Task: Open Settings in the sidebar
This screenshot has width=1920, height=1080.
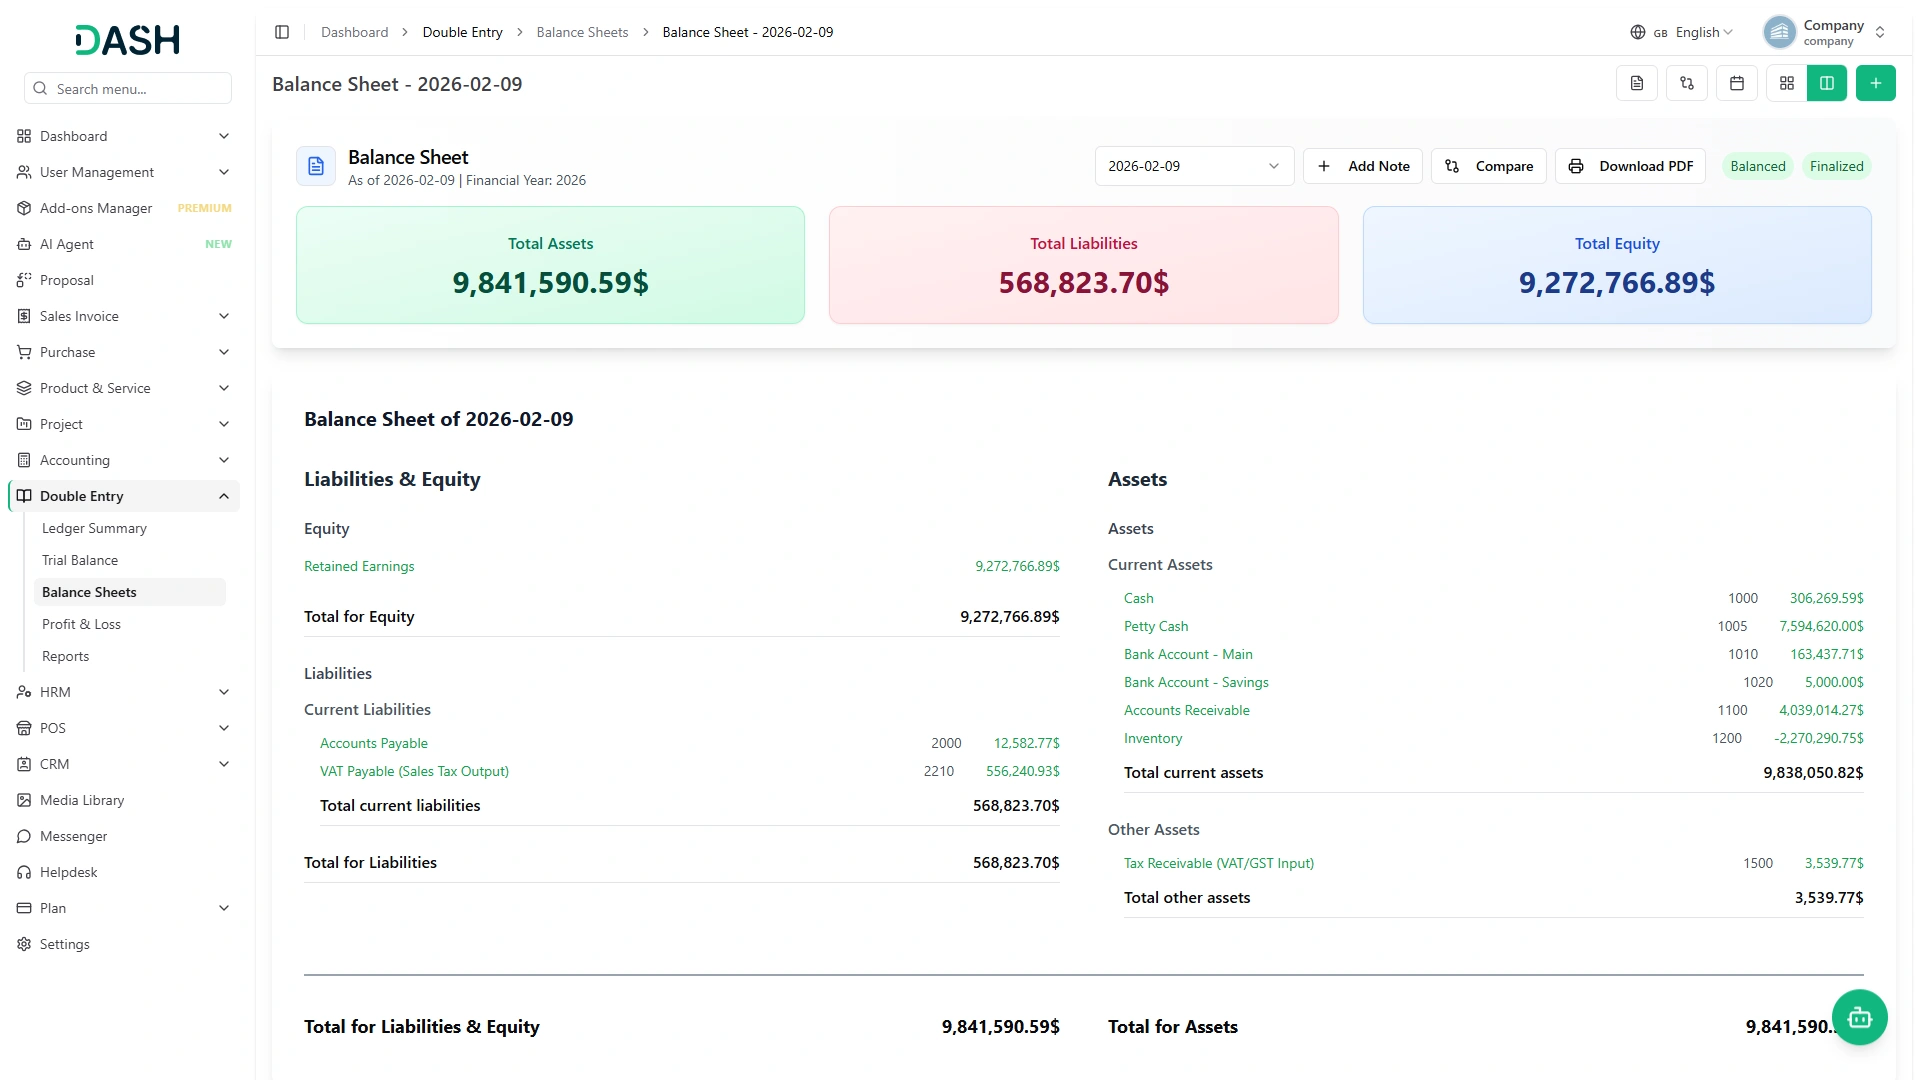Action: click(124, 944)
